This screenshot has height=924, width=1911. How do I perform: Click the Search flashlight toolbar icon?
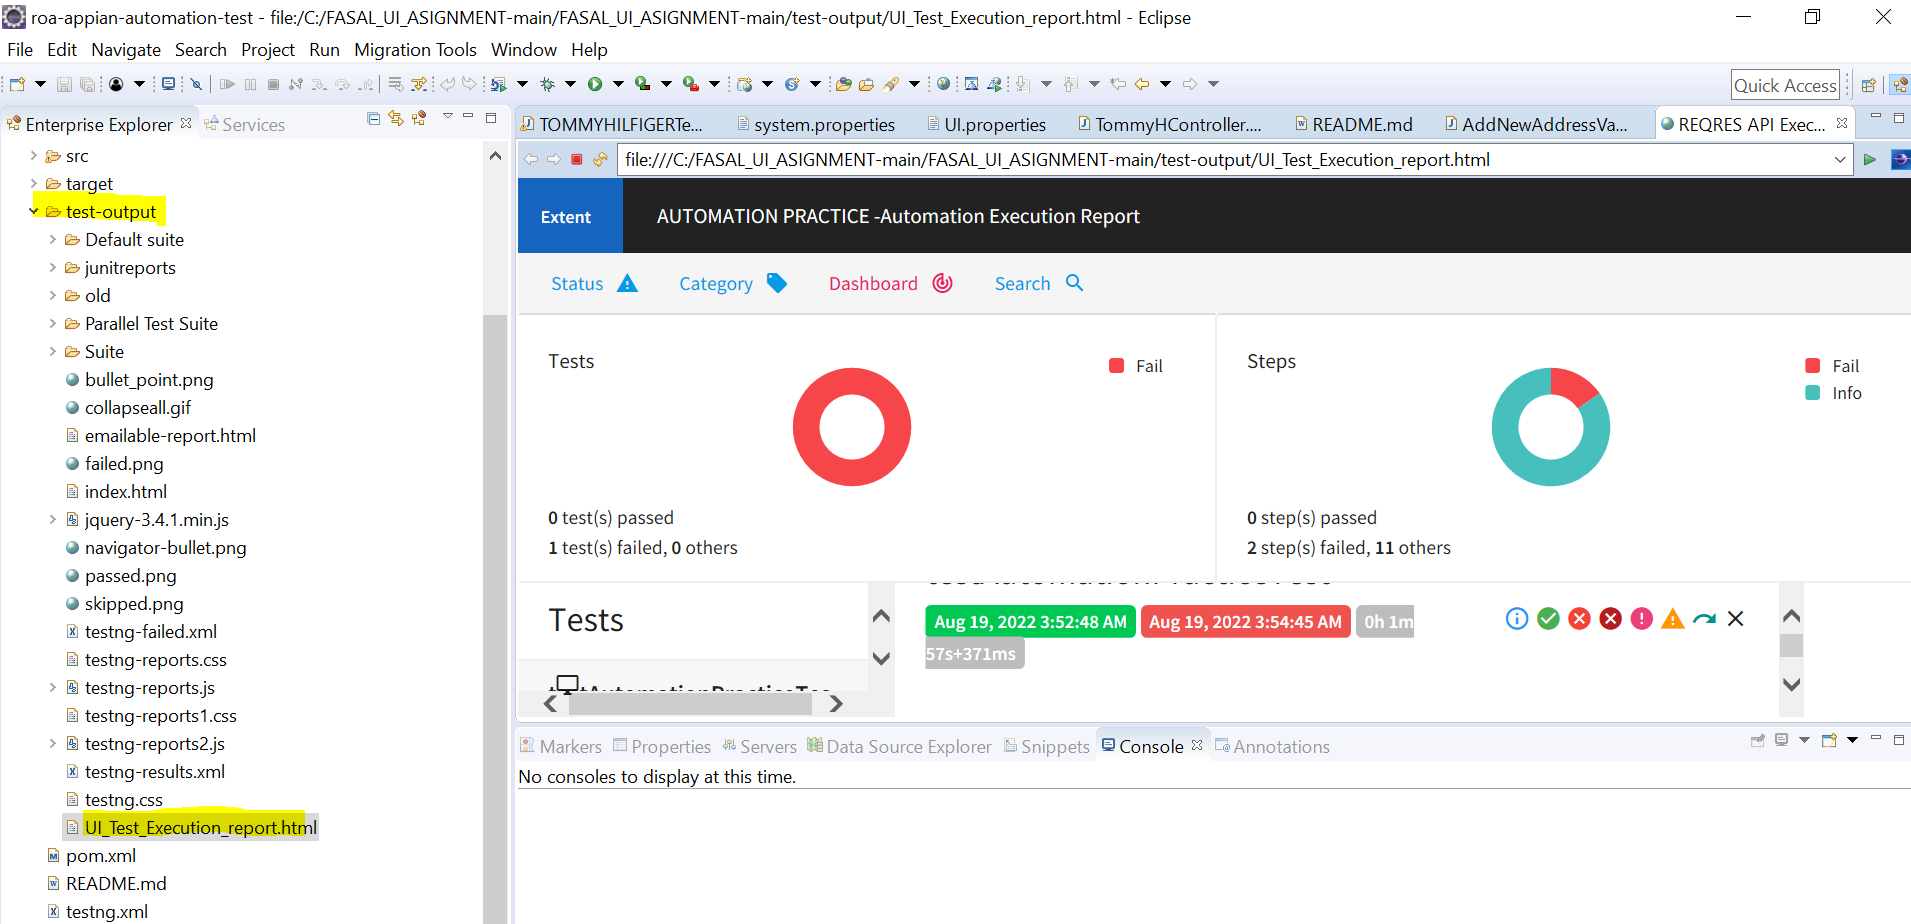tap(890, 84)
